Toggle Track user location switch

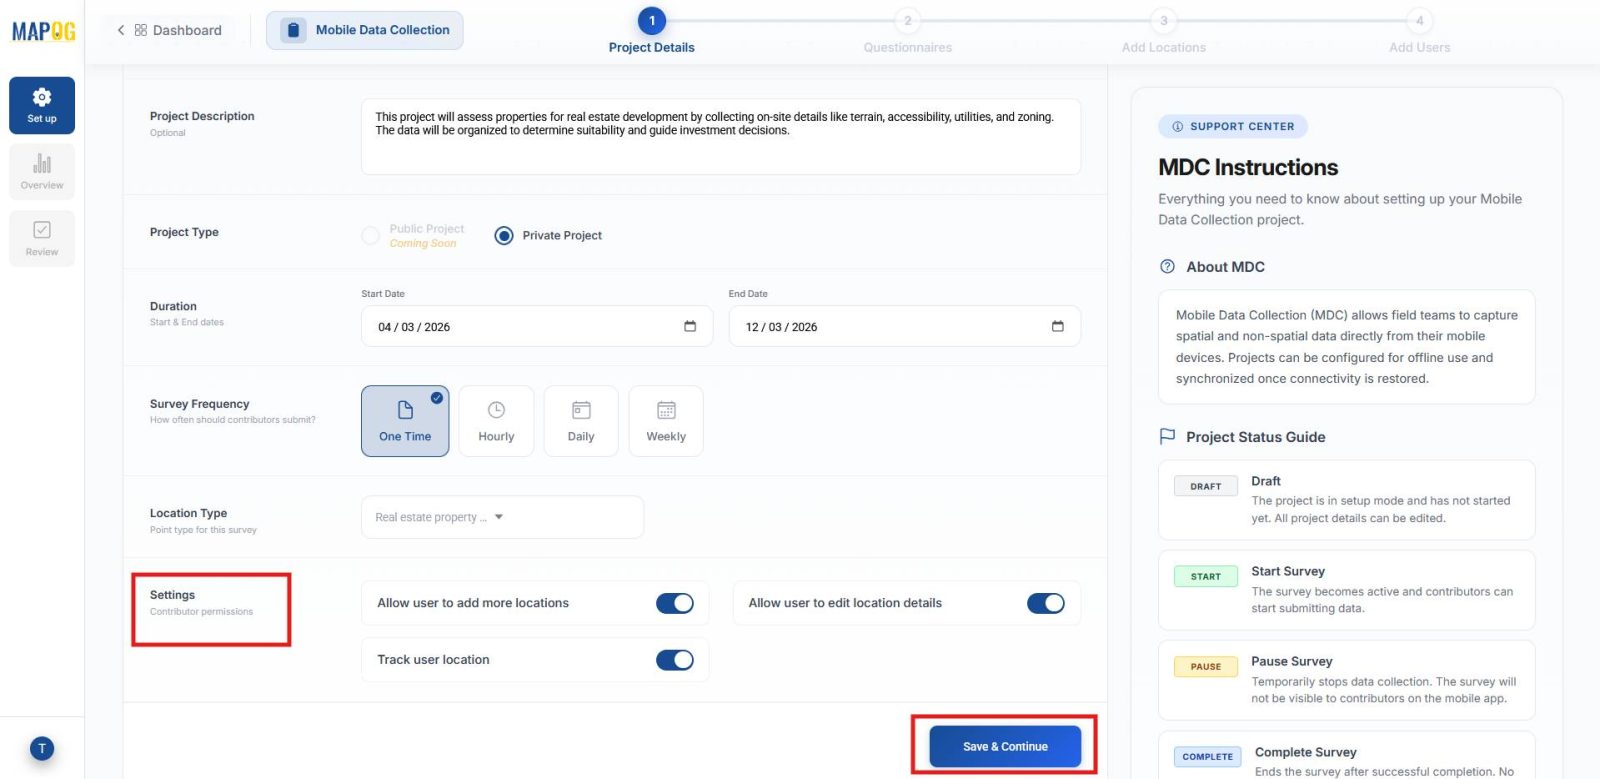coord(675,660)
